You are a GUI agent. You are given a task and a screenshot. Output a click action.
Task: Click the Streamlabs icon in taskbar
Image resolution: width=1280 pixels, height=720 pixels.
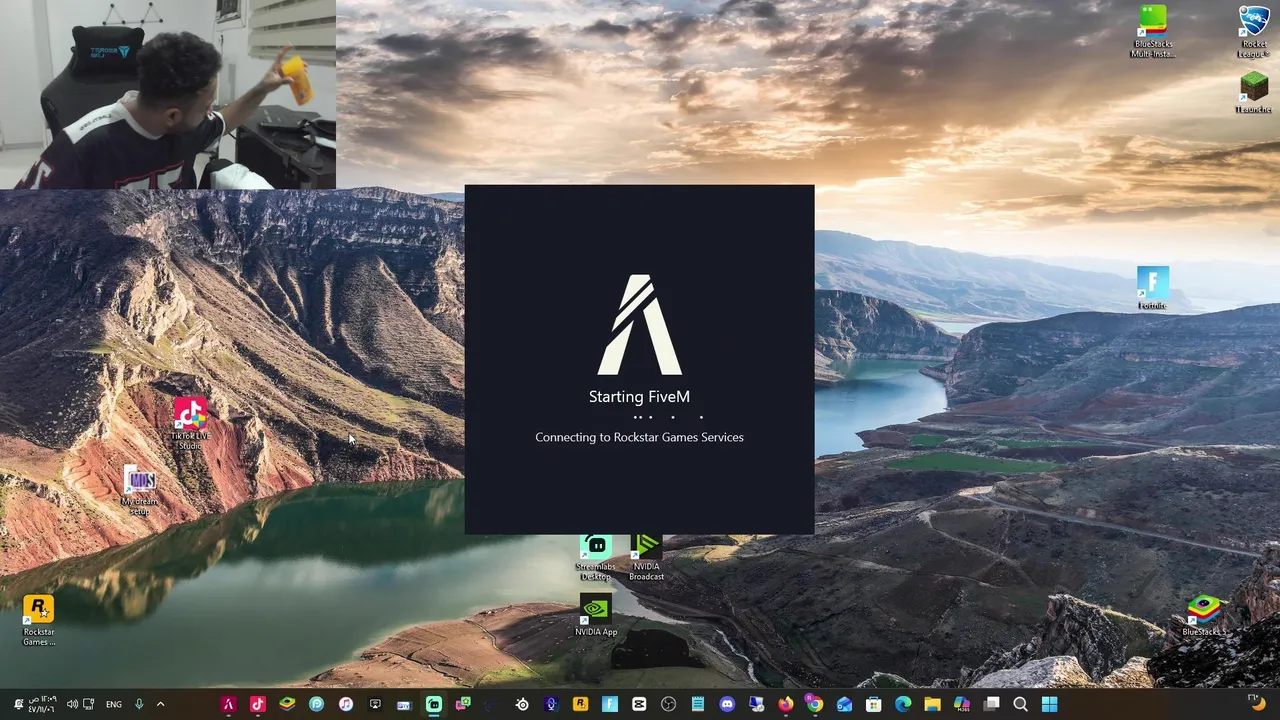(x=434, y=704)
